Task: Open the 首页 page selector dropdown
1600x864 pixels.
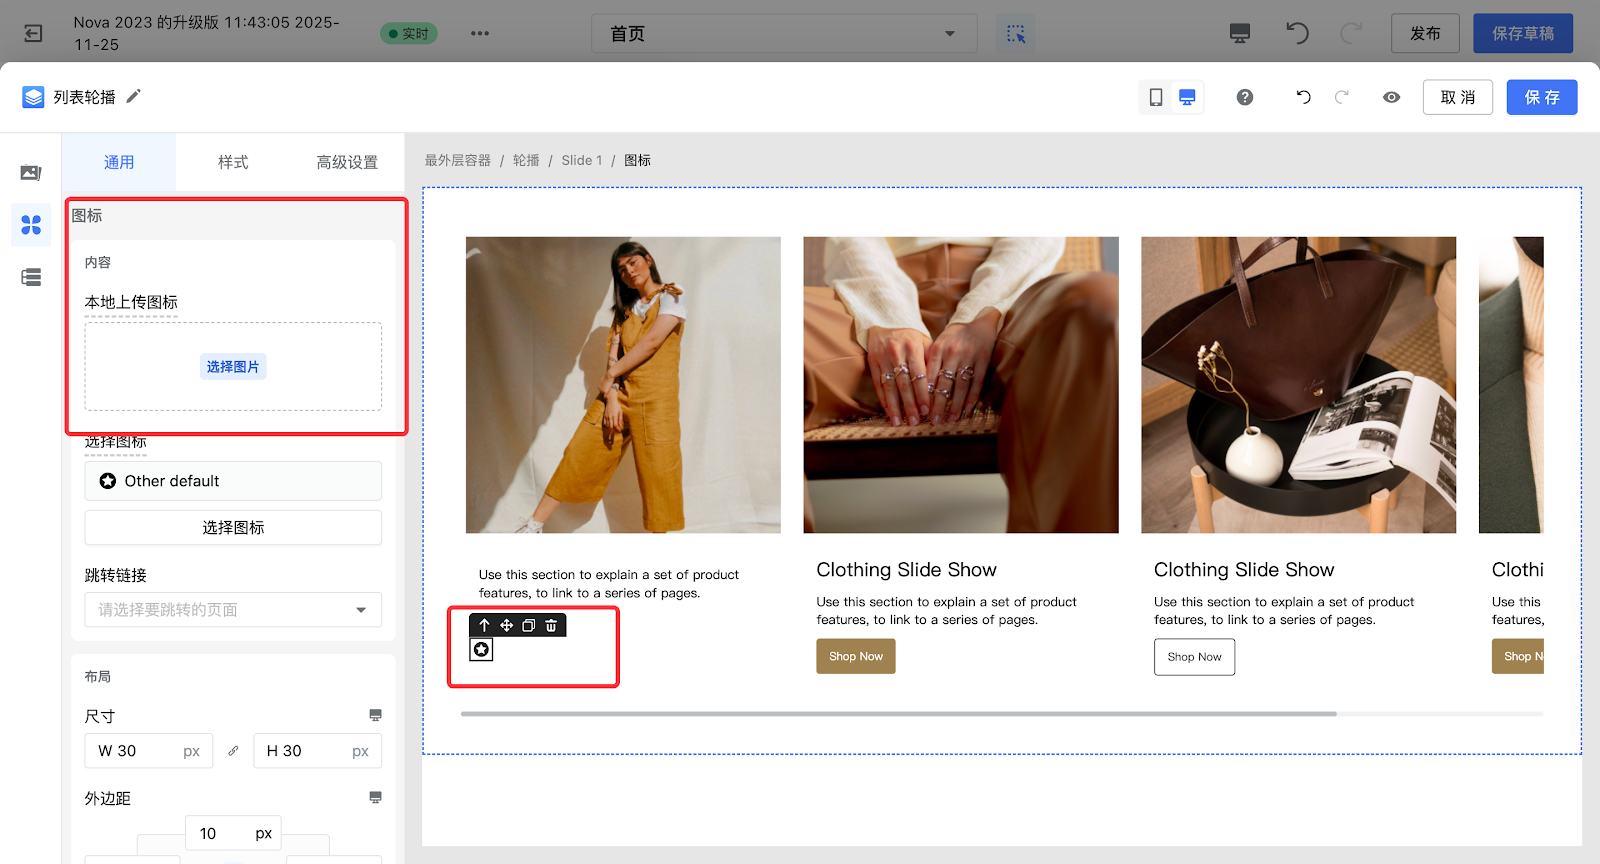Action: point(784,34)
